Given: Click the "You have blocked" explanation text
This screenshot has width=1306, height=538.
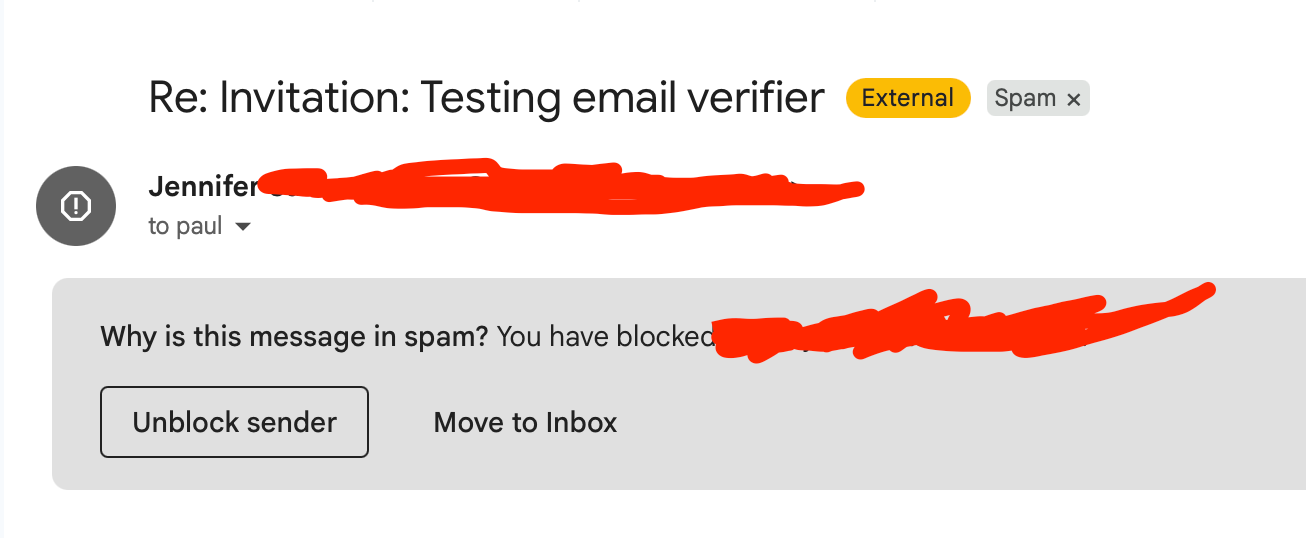Looking at the screenshot, I should pyautogui.click(x=604, y=336).
